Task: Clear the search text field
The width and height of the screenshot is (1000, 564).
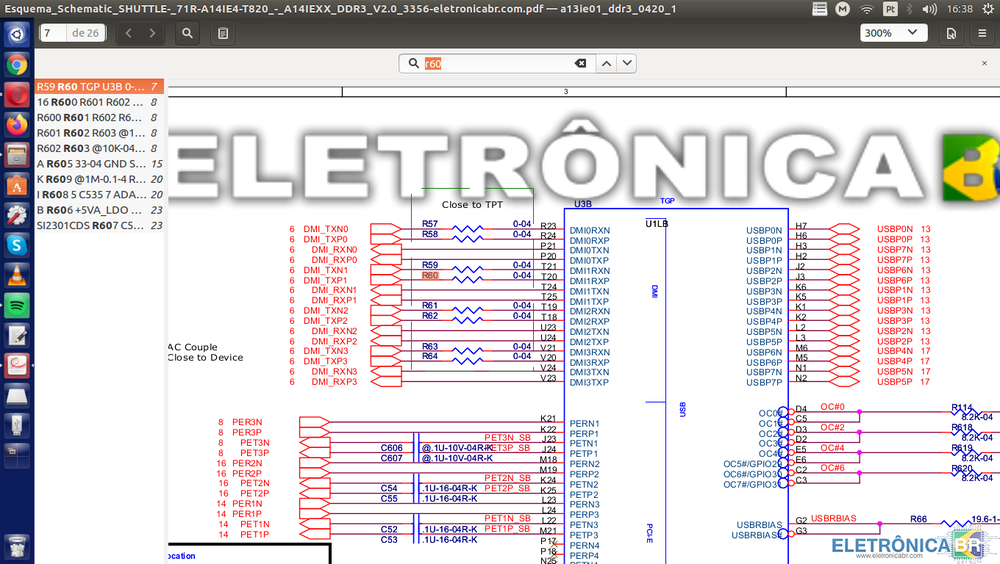Action: click(580, 63)
